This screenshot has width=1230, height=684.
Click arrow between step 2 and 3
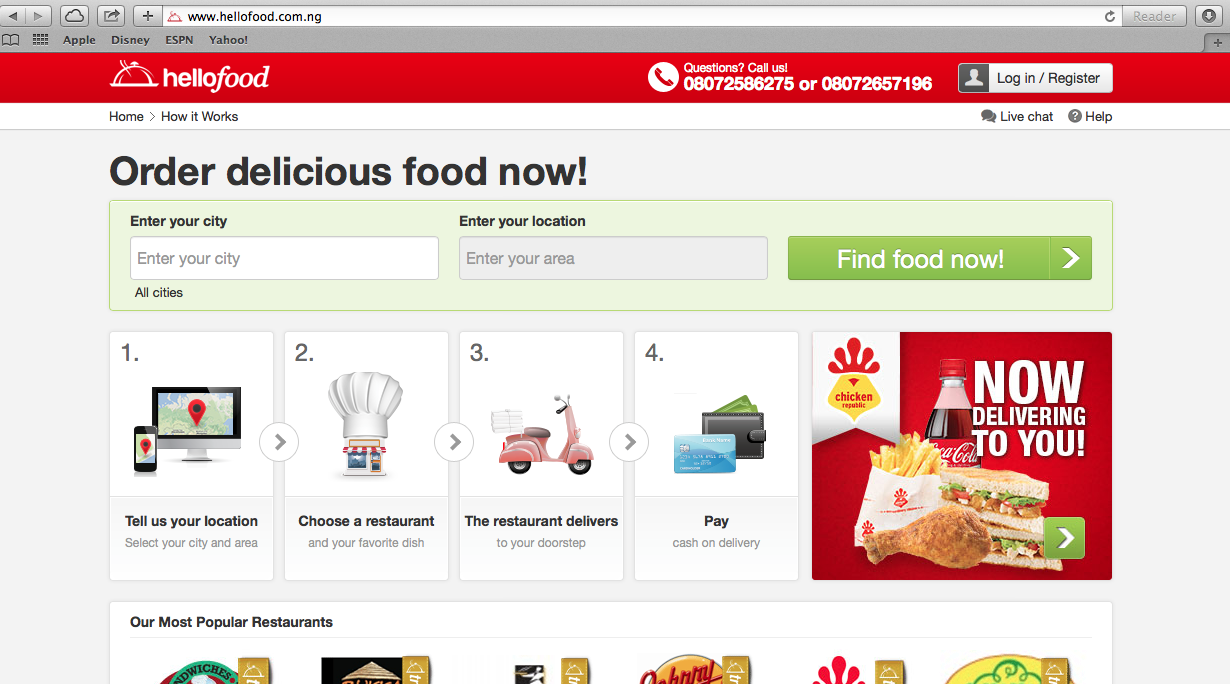454,441
